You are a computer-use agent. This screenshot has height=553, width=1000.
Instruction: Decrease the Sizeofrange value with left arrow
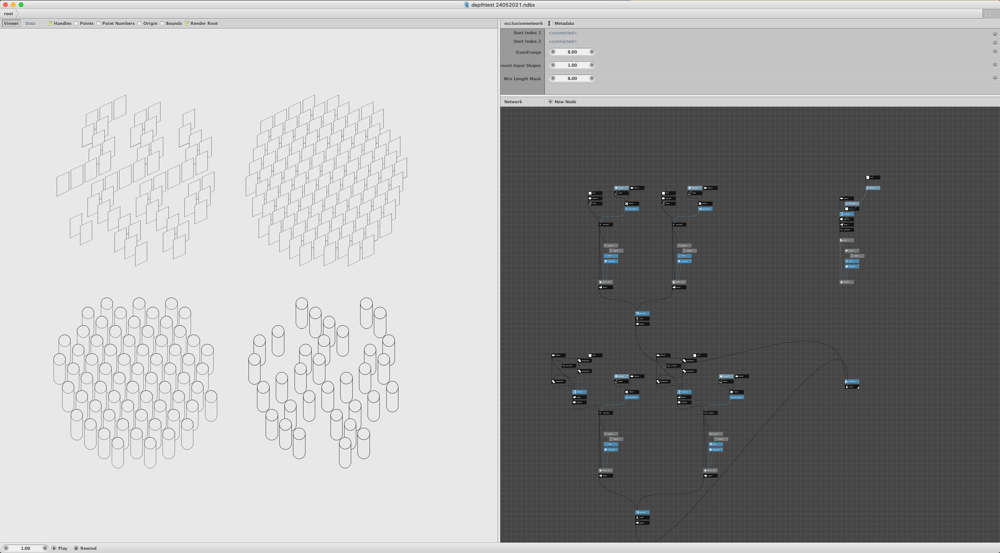[x=553, y=52]
